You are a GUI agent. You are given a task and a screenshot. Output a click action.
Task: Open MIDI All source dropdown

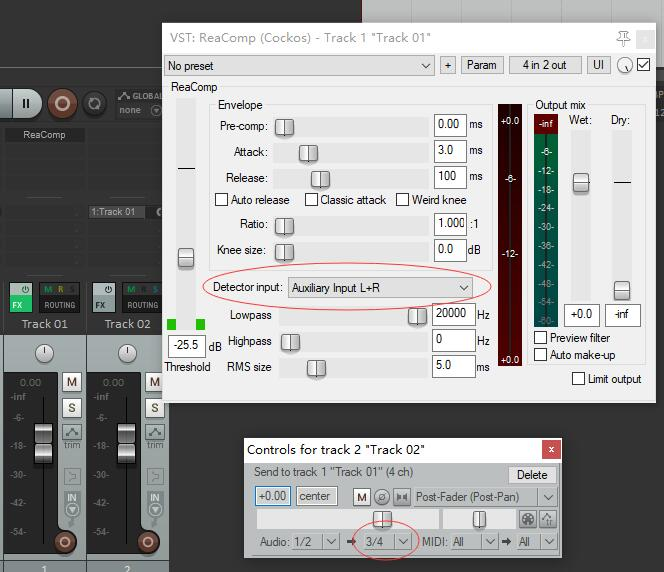click(473, 542)
